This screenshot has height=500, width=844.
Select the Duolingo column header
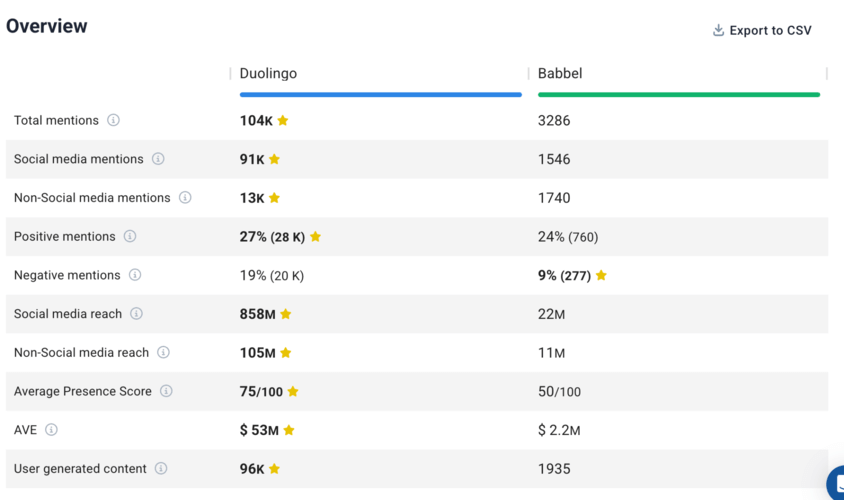[x=268, y=73]
